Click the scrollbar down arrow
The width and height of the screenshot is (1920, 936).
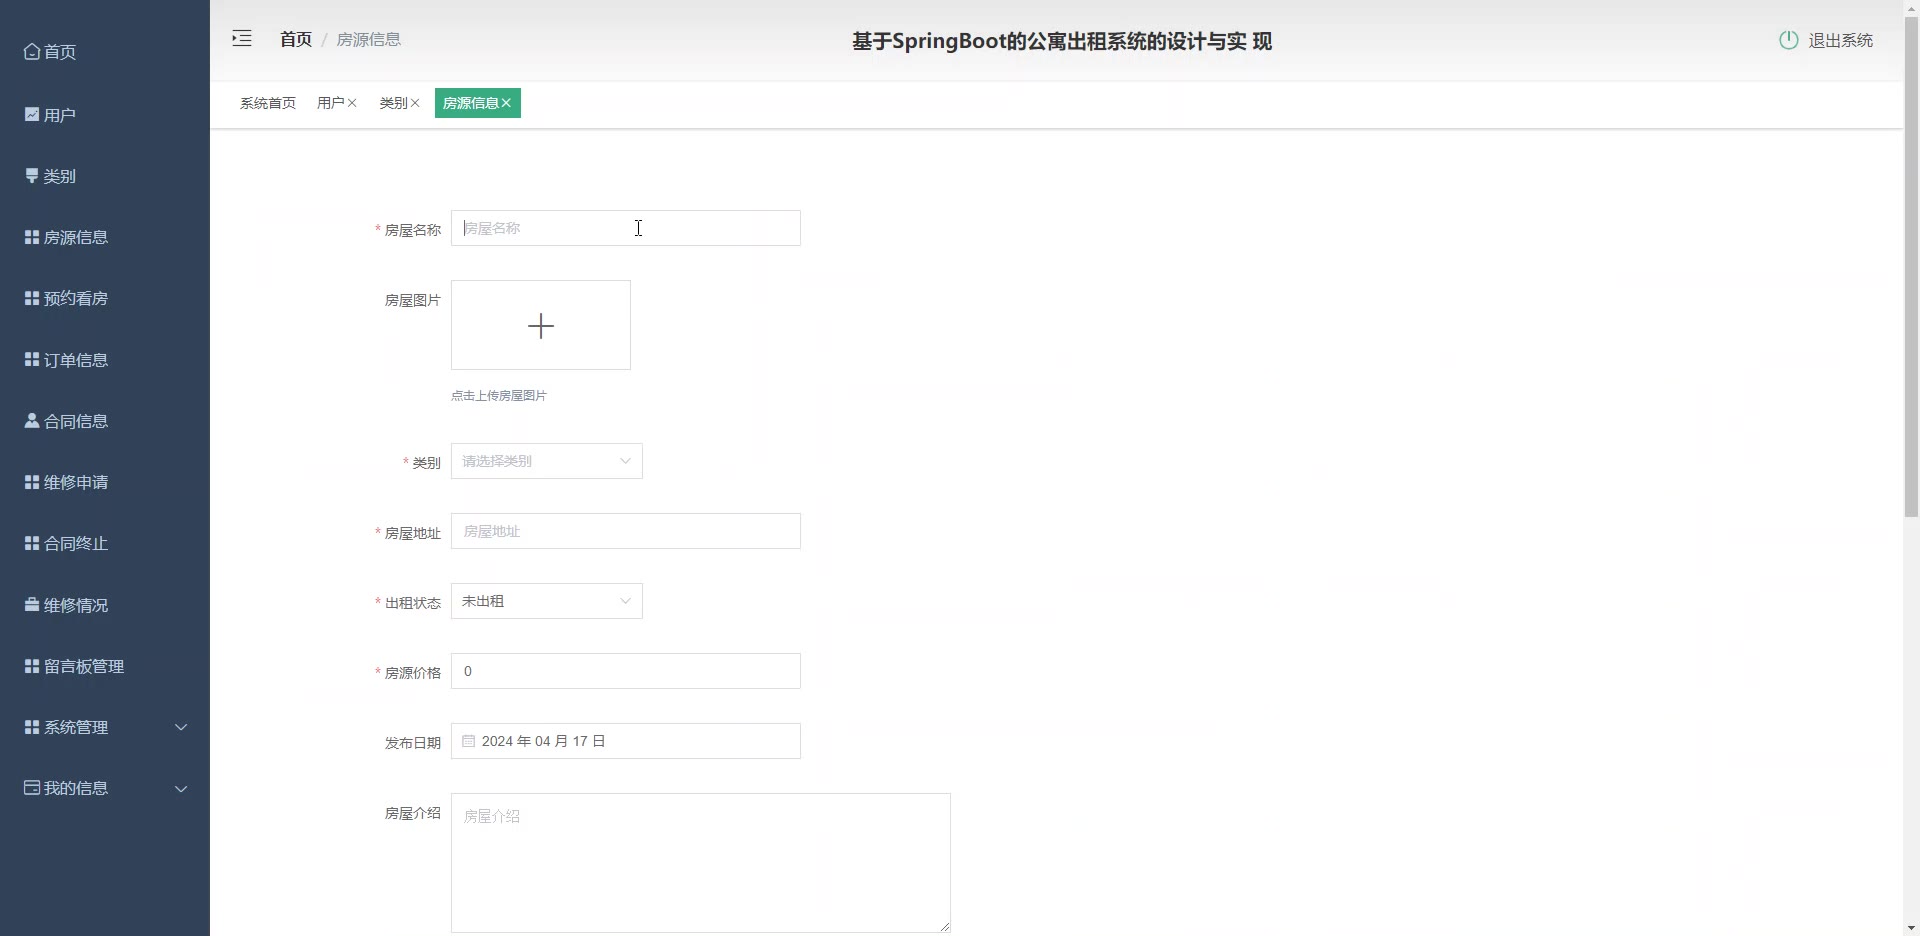1911,927
